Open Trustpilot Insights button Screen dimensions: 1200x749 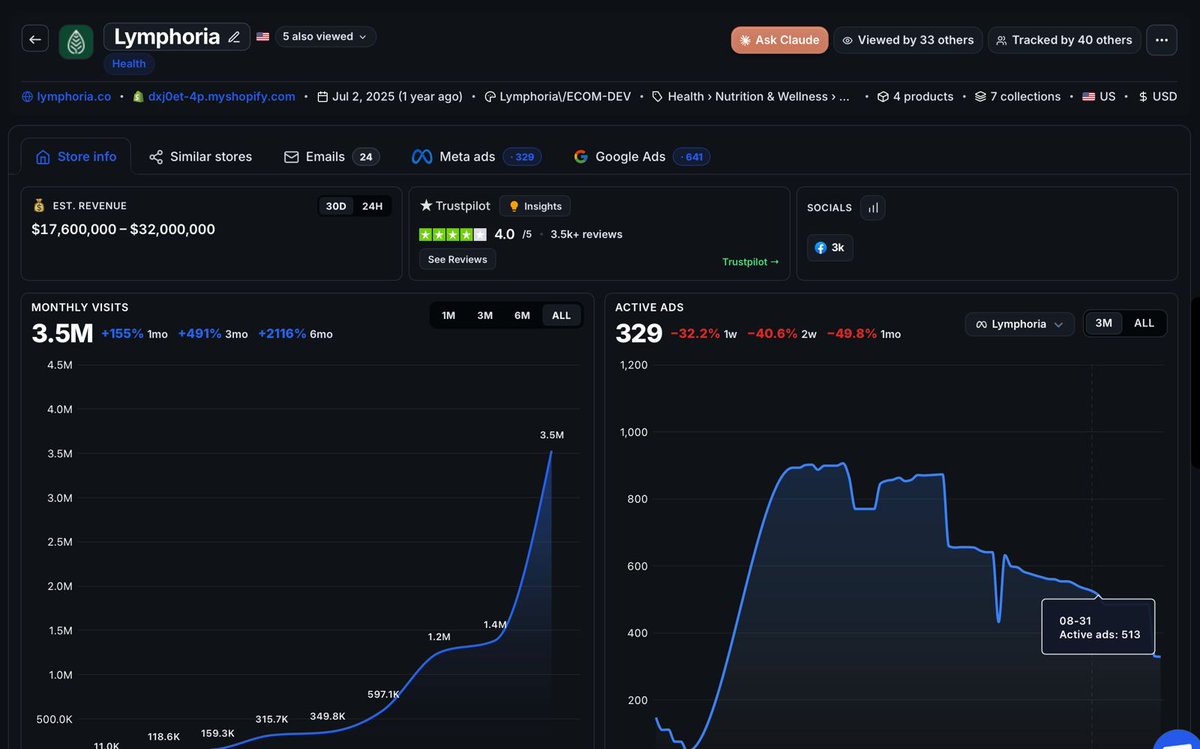pyautogui.click(x=535, y=206)
